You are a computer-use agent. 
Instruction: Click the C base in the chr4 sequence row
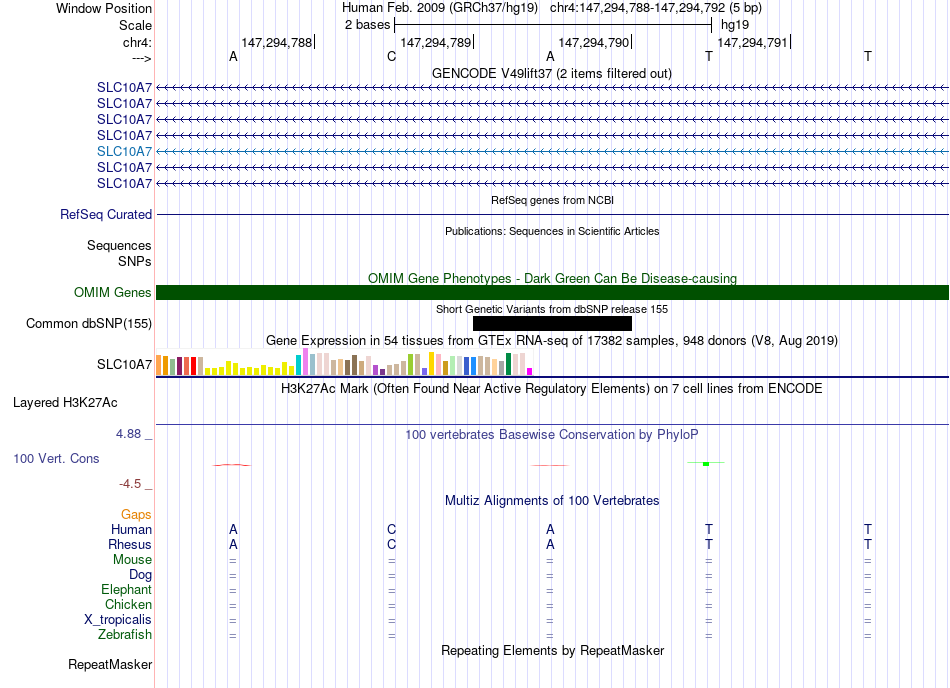point(391,57)
